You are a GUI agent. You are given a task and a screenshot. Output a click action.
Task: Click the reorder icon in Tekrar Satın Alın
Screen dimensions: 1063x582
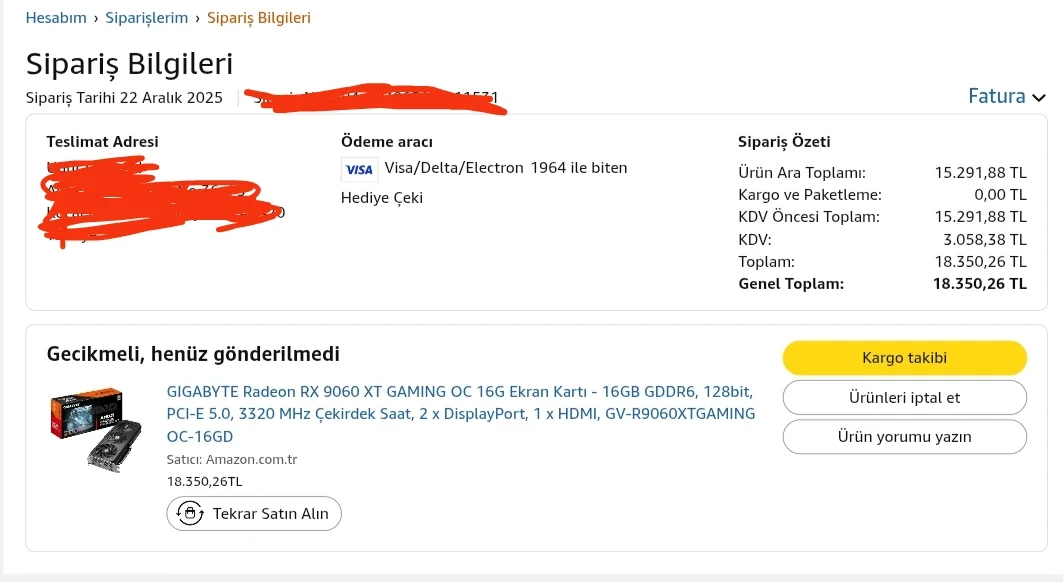click(x=188, y=514)
